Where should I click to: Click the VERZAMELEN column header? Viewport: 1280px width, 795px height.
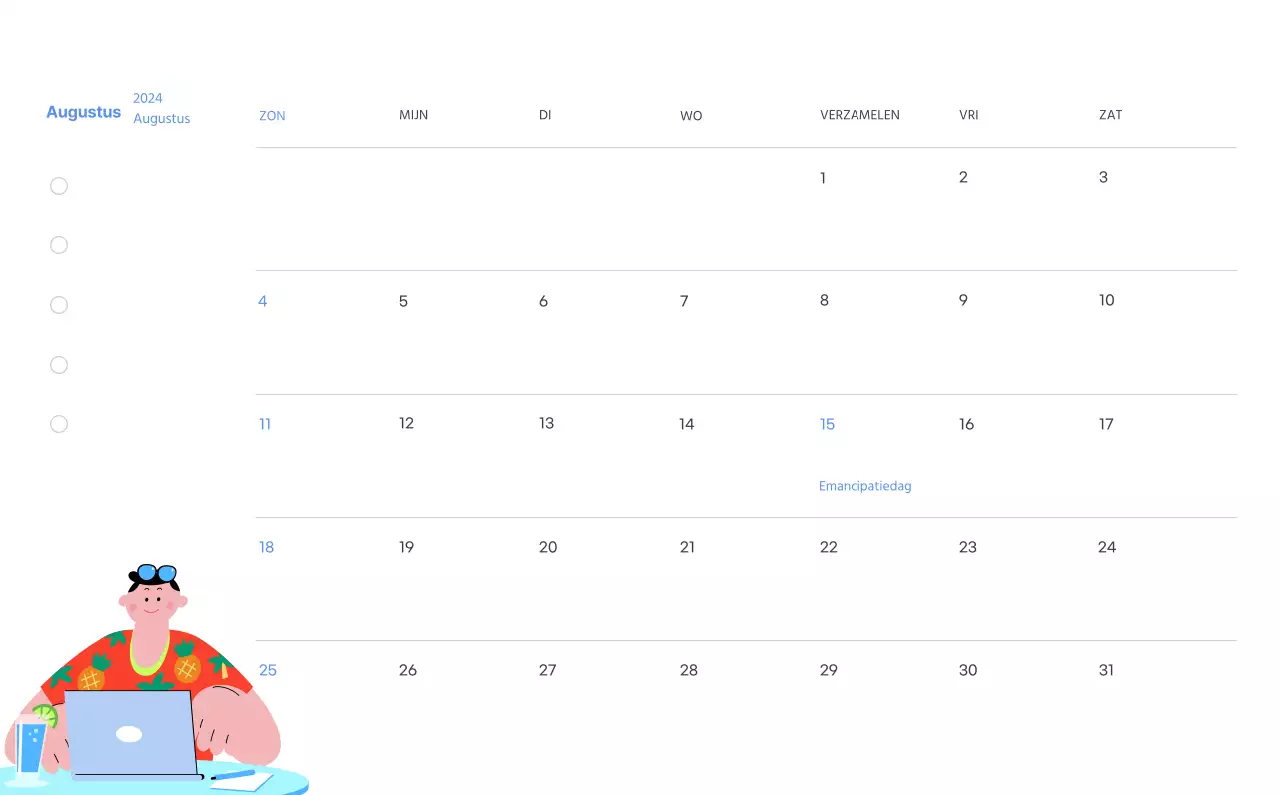860,115
